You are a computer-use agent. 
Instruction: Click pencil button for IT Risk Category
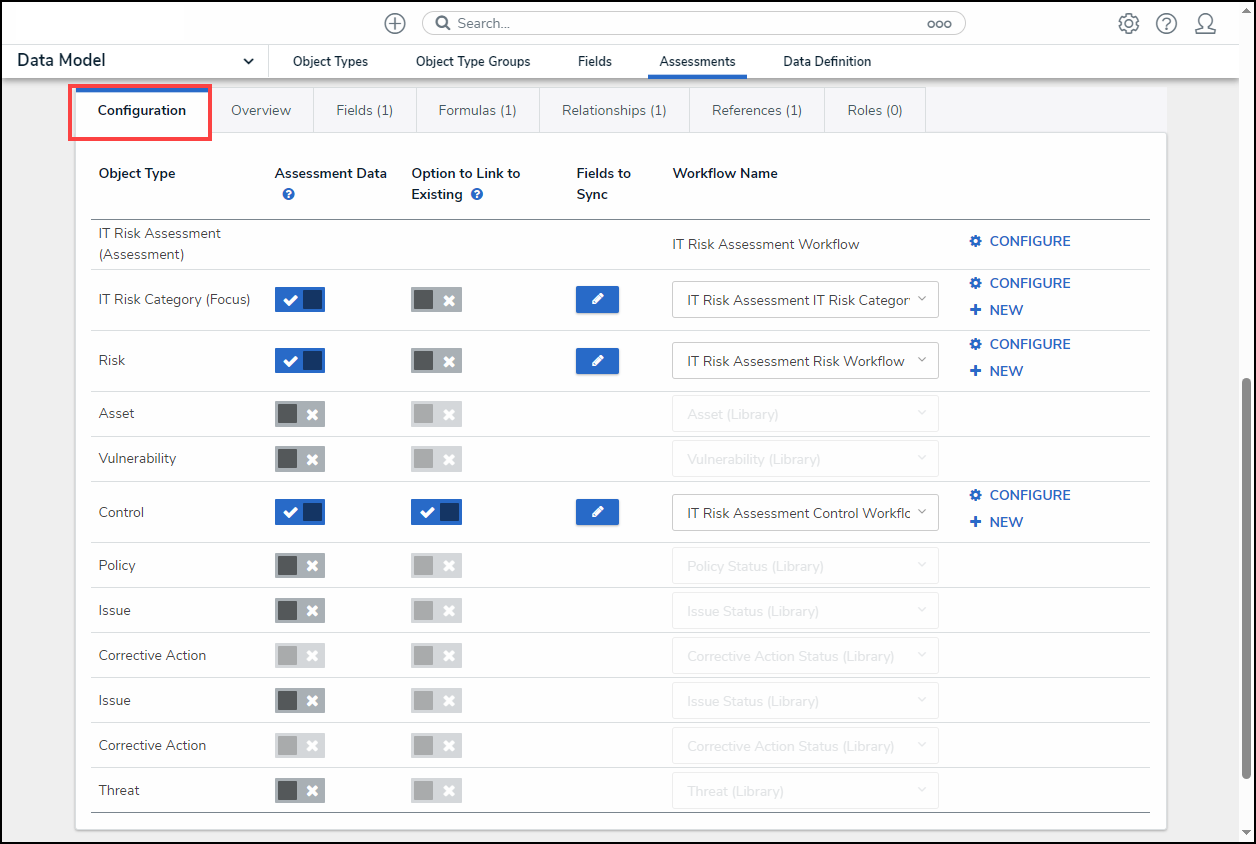click(x=597, y=299)
